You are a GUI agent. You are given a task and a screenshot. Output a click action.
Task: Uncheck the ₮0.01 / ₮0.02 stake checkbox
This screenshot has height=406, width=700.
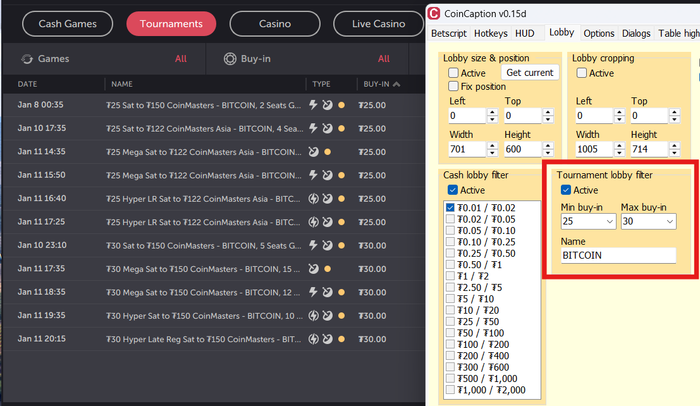coord(450,208)
